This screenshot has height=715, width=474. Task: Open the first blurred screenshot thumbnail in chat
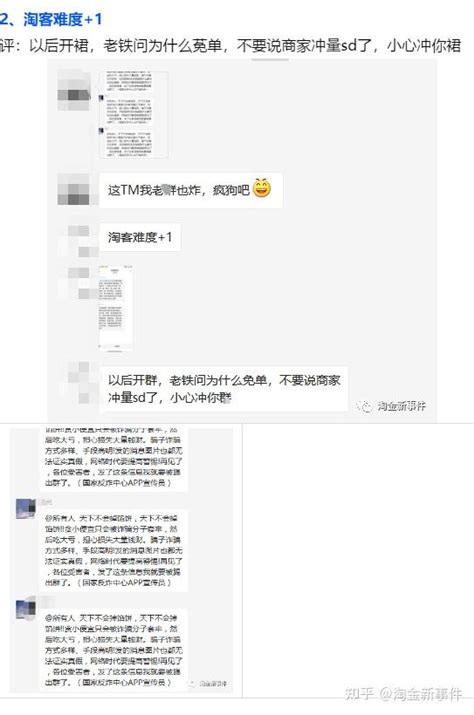point(133,114)
